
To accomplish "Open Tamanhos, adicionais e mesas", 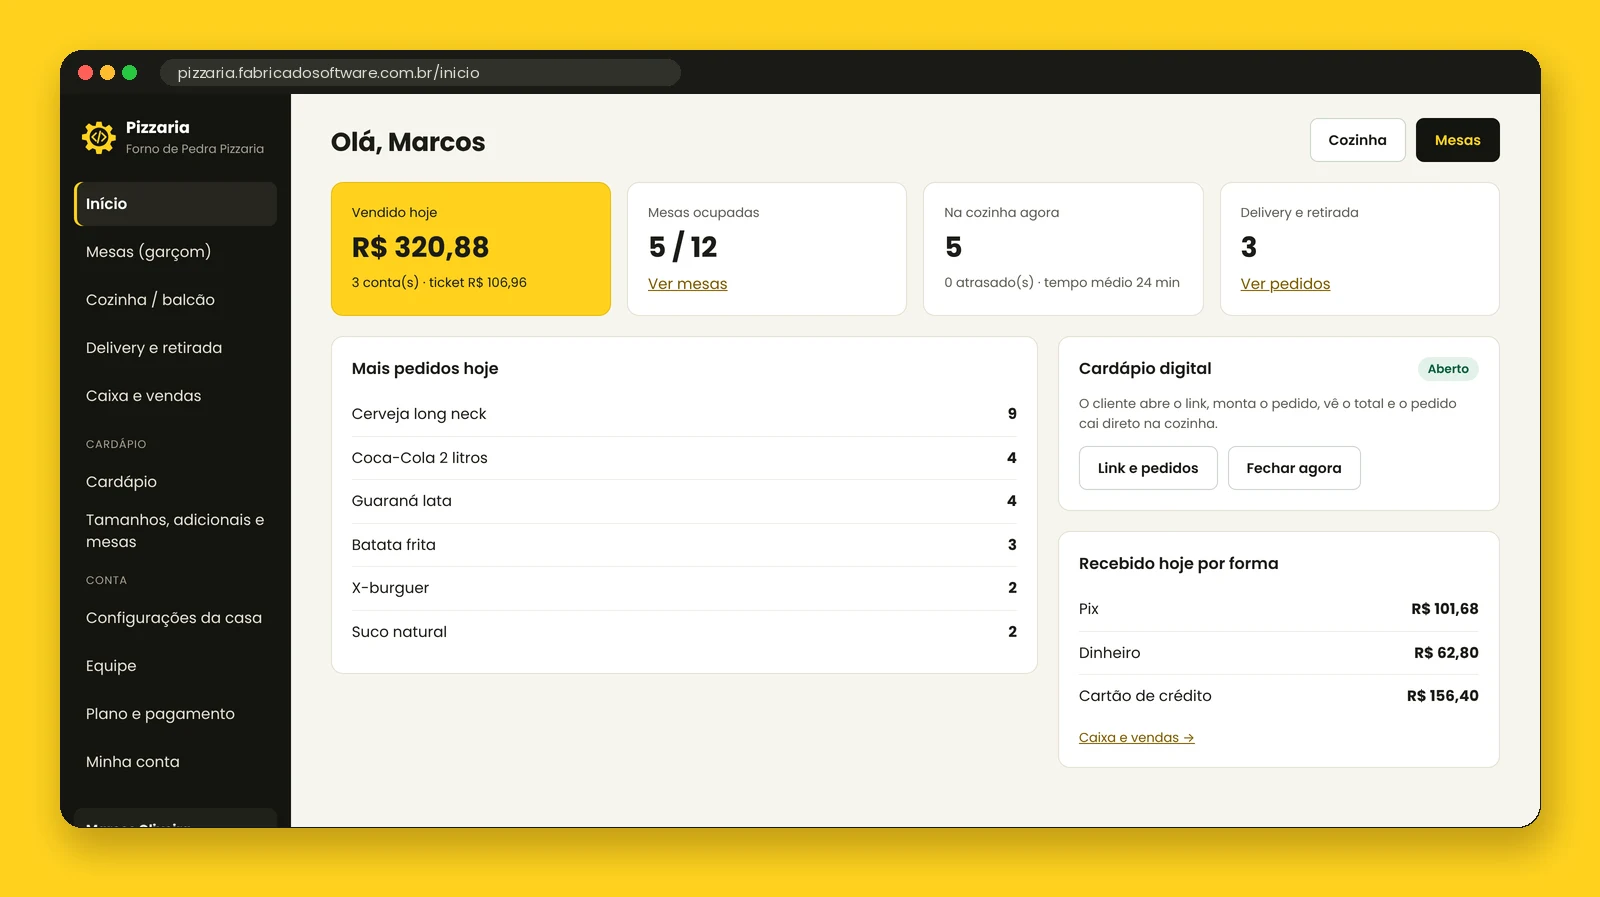I will click(176, 531).
